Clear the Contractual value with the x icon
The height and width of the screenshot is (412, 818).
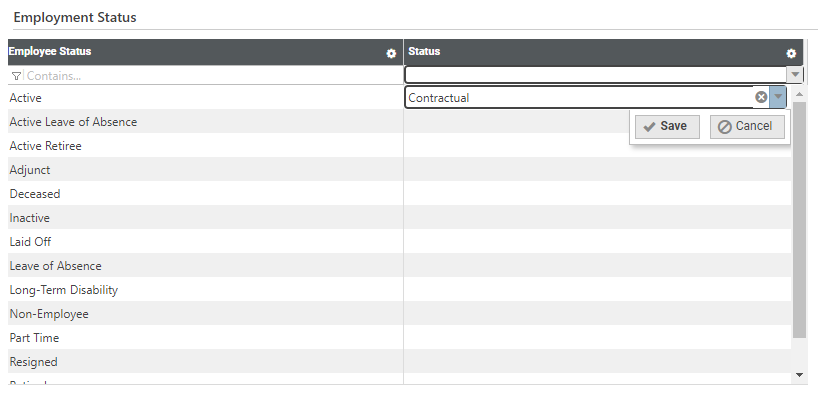click(761, 97)
